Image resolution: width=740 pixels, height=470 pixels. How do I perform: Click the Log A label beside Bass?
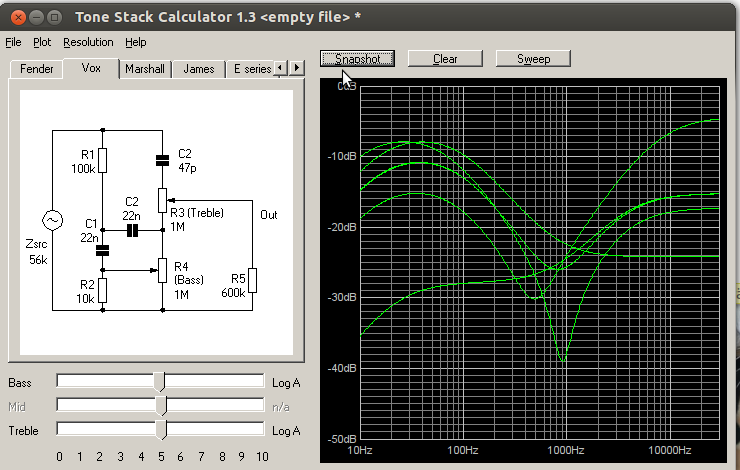(x=286, y=383)
